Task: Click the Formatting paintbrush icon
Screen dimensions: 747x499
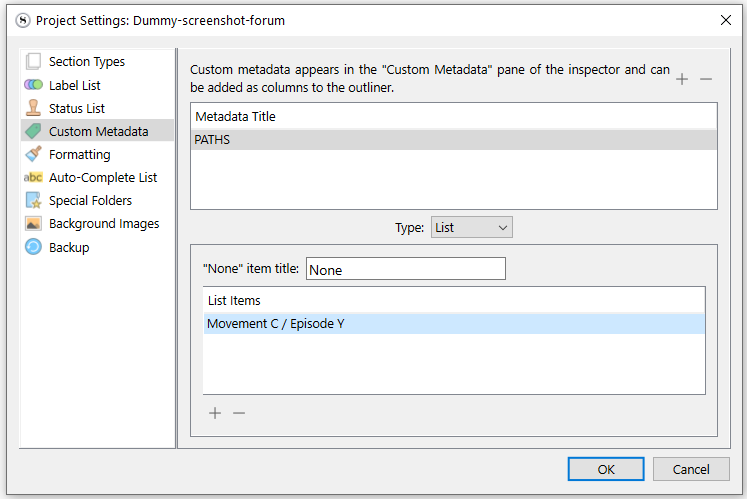Action: [33, 154]
